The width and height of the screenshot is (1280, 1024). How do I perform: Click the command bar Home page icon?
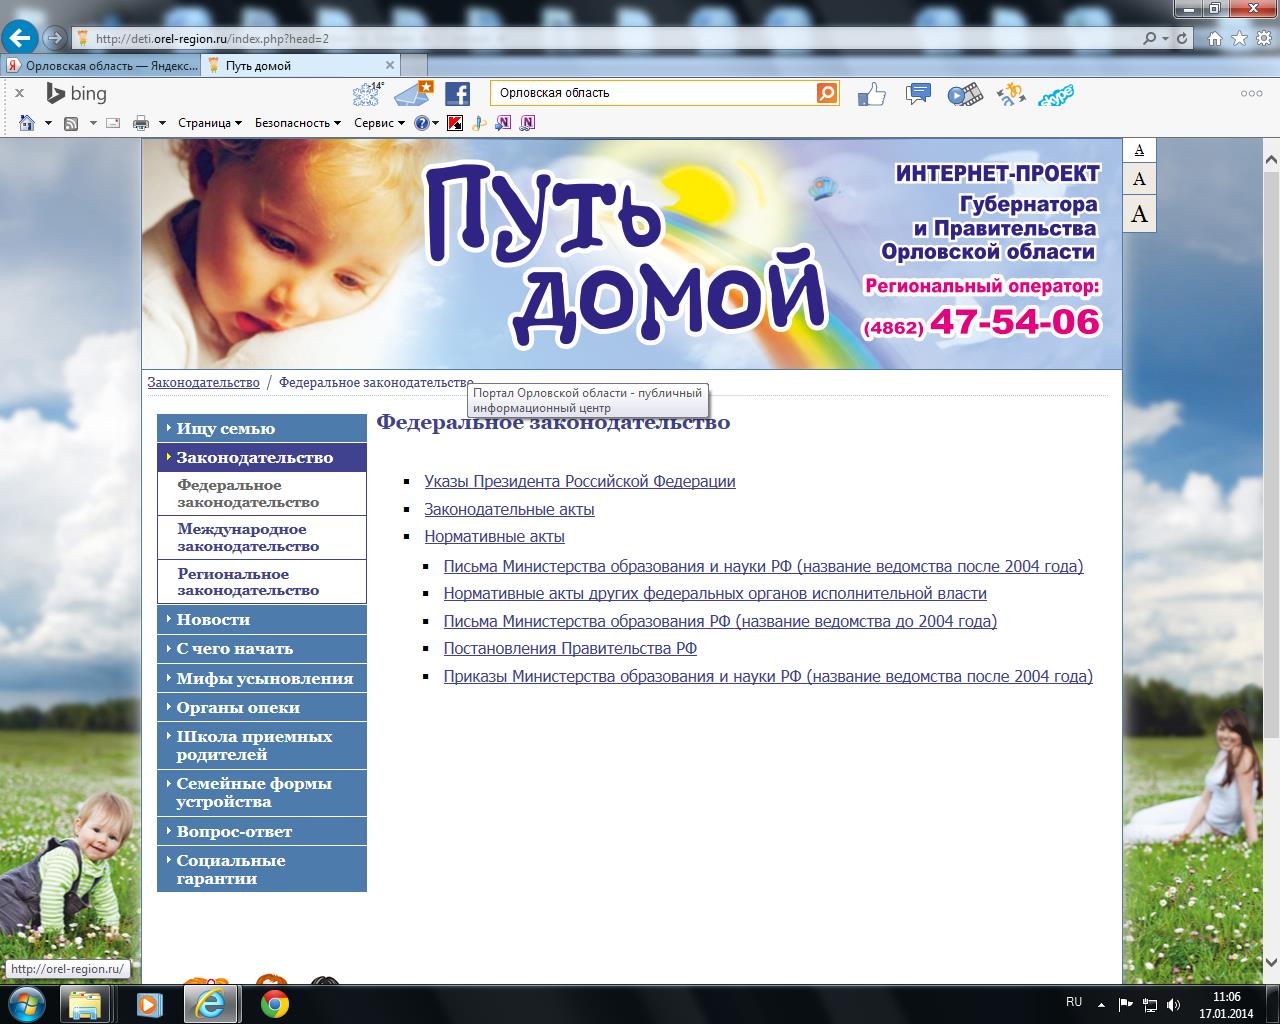pyautogui.click(x=27, y=123)
